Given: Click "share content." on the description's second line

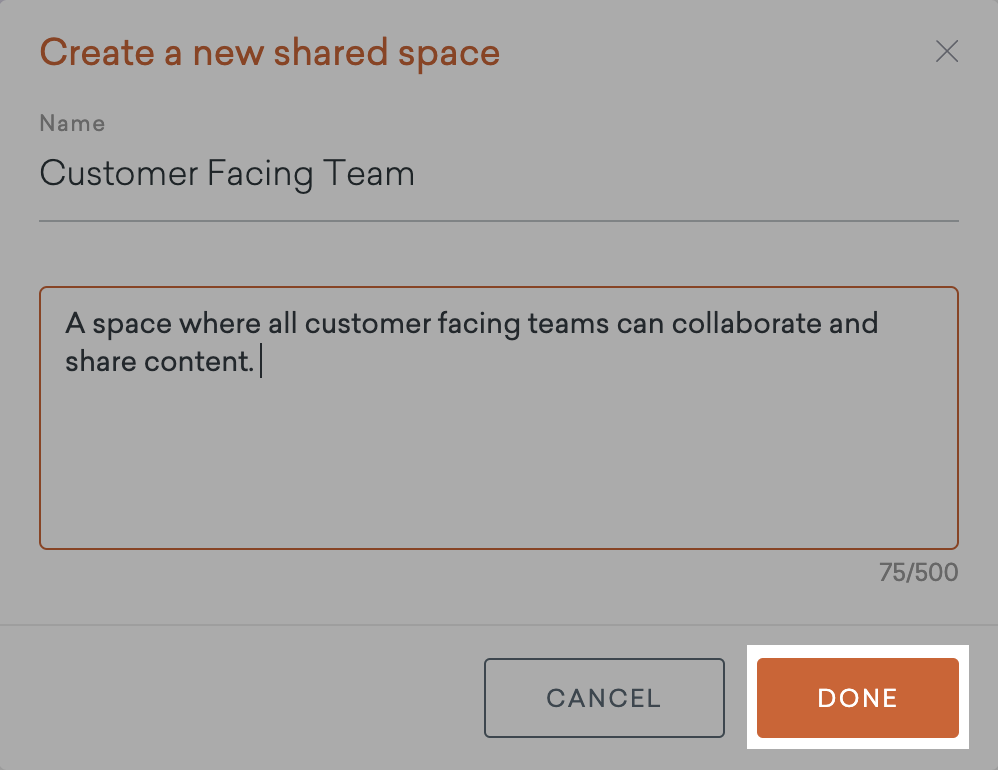Looking at the screenshot, I should 160,362.
